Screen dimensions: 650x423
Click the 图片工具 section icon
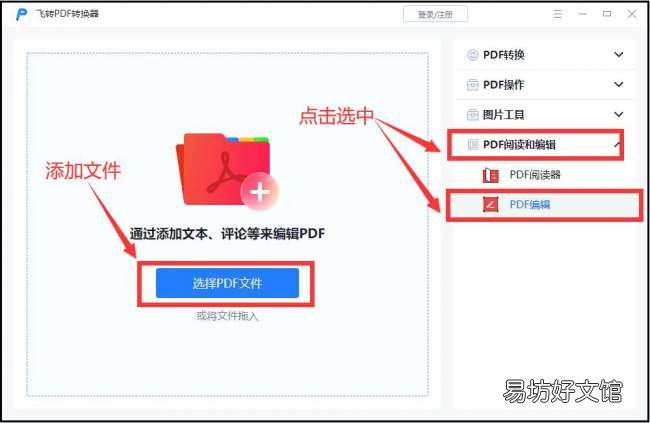473,114
